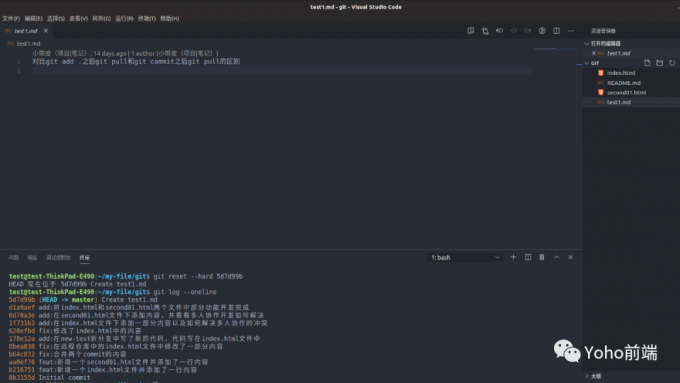Switch to the 输出 output panel tab
Image resolution: width=680 pixels, height=383 pixels.
pyautogui.click(x=33, y=258)
